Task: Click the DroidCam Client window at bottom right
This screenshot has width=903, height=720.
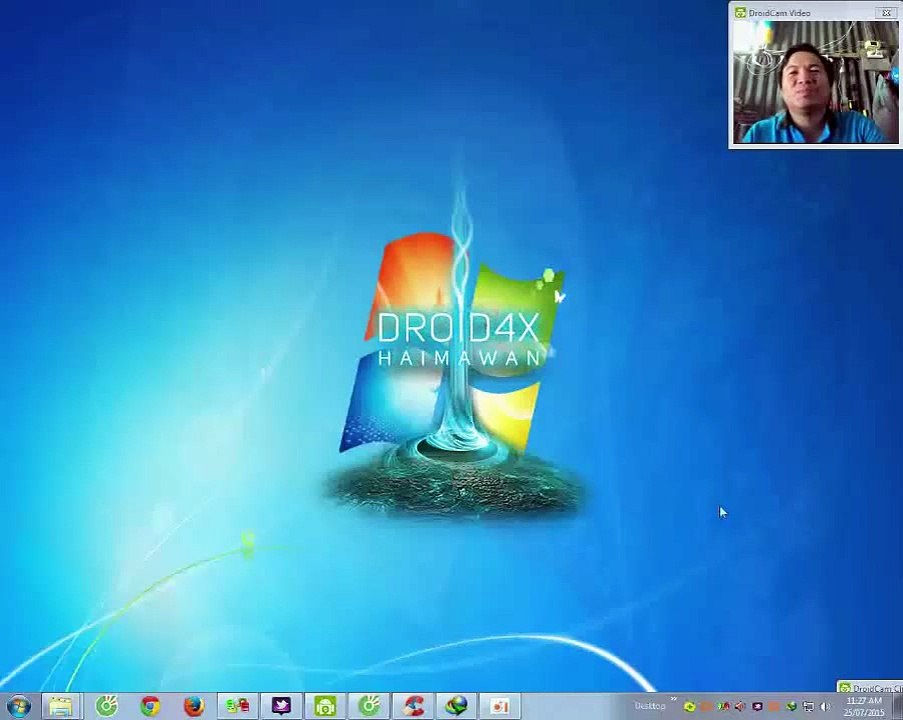Action: point(871,687)
